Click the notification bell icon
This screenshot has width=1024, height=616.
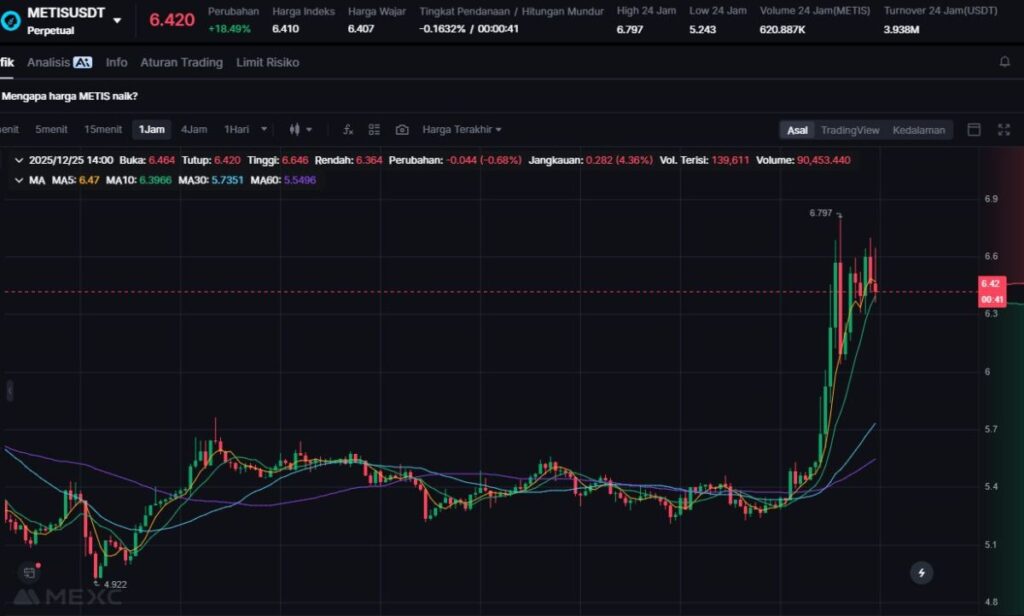tap(1004, 62)
